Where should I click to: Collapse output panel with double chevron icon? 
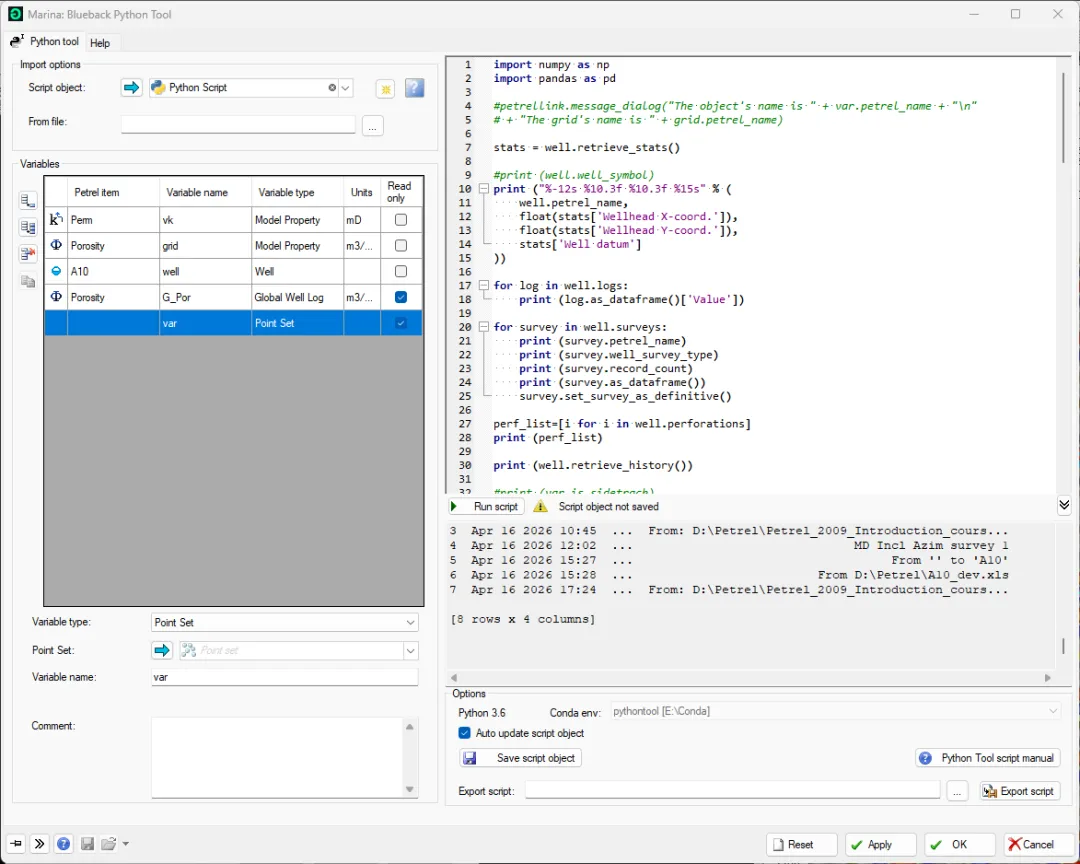[1064, 506]
